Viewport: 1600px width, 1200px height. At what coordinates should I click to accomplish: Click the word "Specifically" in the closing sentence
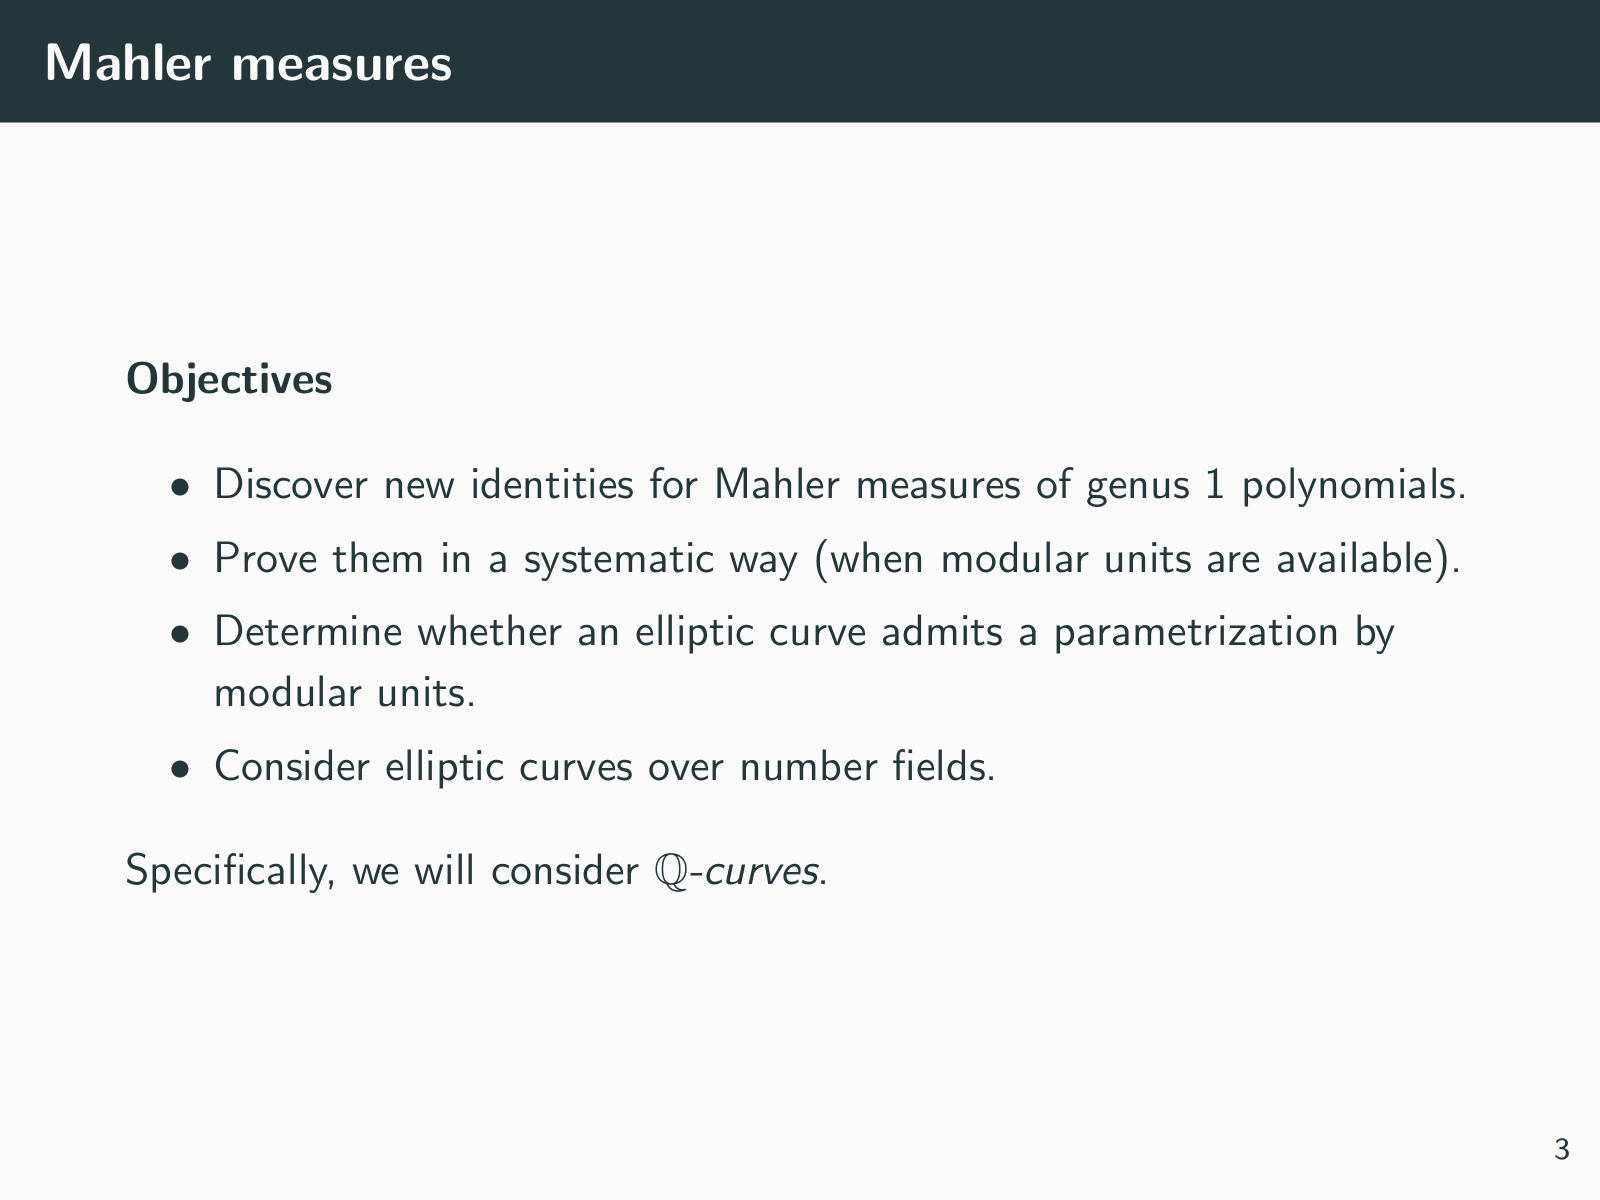pos(229,871)
